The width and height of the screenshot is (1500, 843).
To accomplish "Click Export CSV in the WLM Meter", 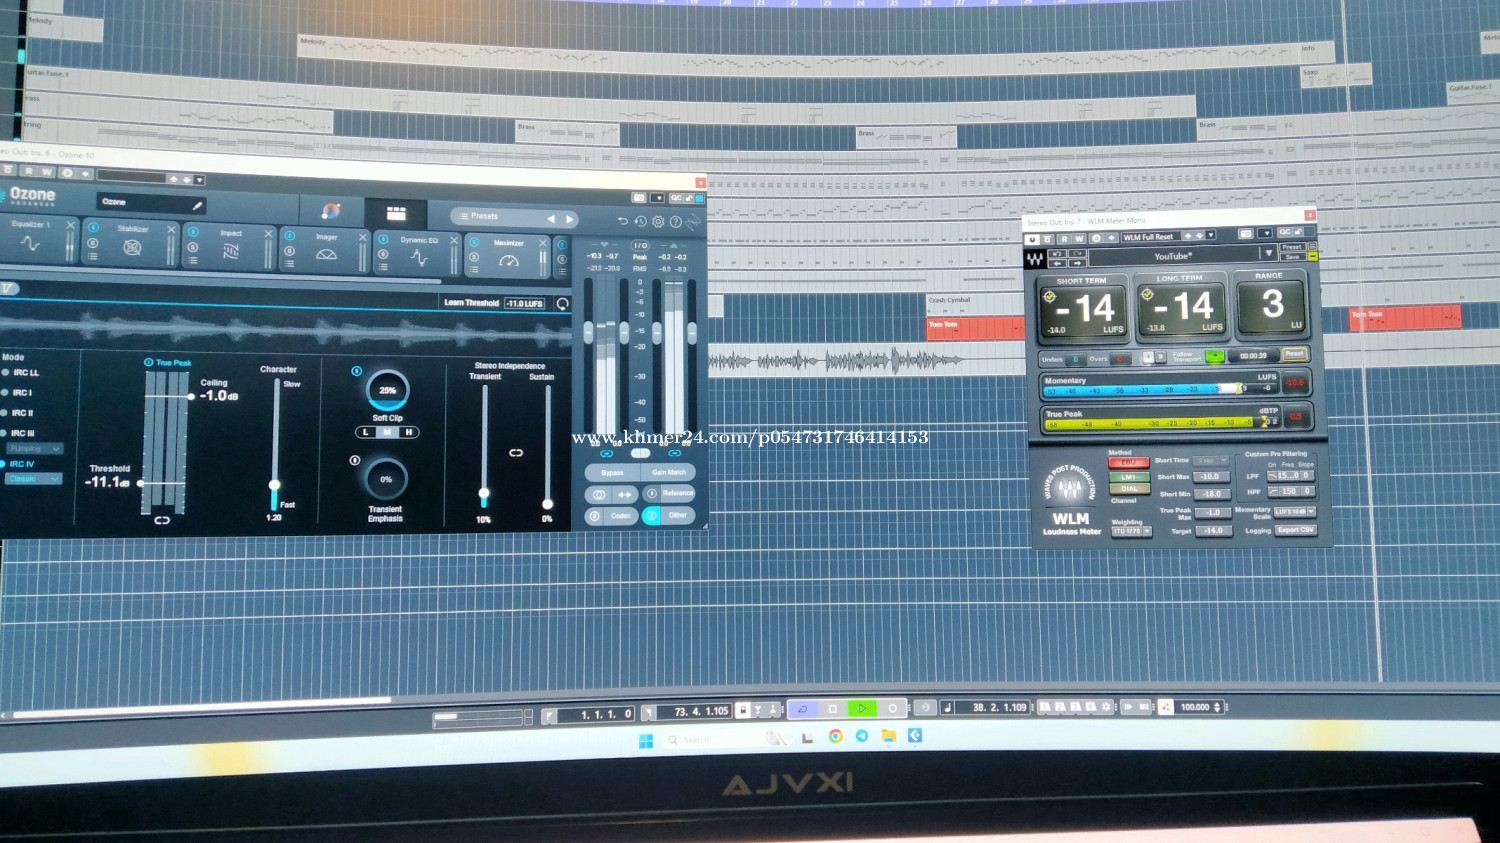I will 1295,530.
